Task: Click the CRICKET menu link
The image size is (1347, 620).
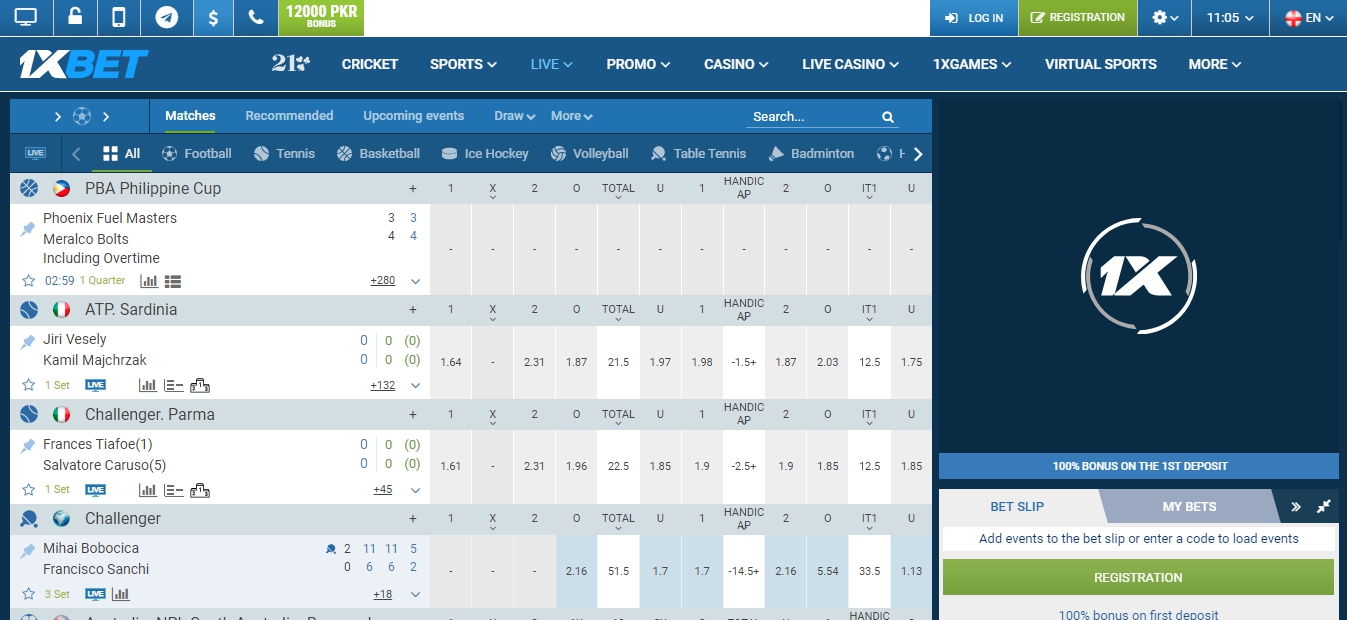Action: 370,64
